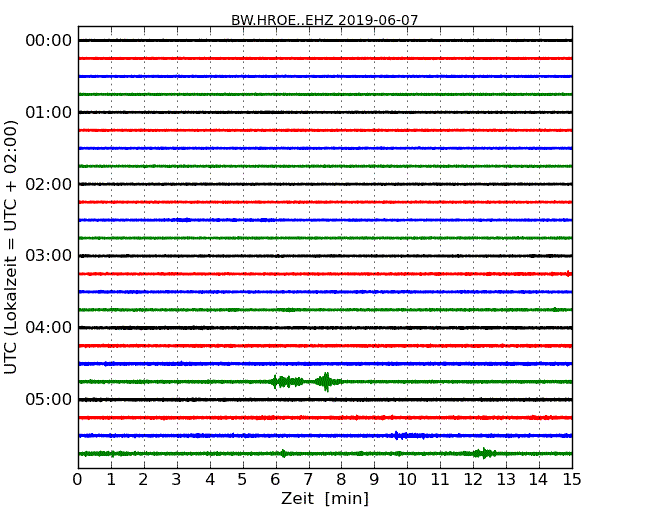Click the bottom green trace spike near minute 6.2
The height and width of the screenshot is (520, 650).
pos(283,453)
